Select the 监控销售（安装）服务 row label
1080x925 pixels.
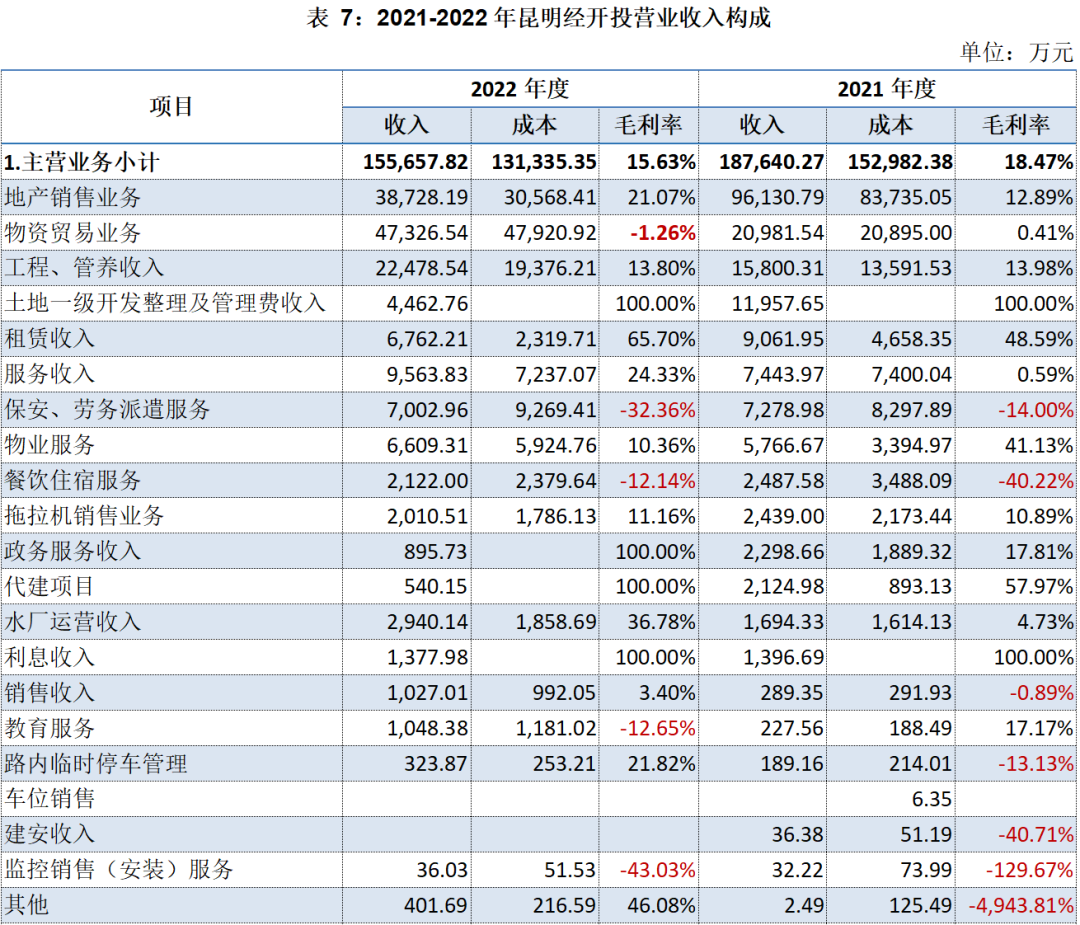pyautogui.click(x=119, y=870)
